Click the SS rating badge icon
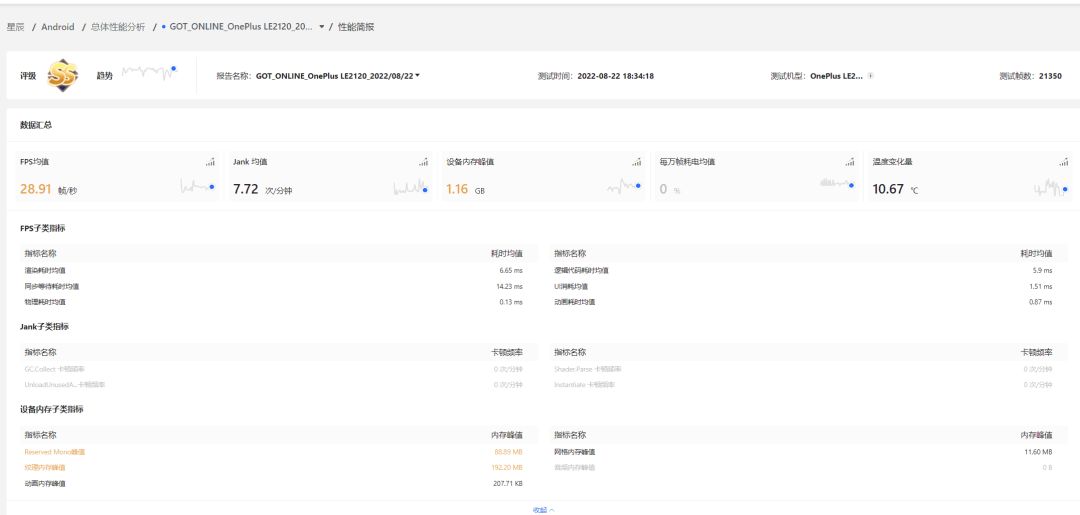1080x515 pixels. [x=63, y=76]
